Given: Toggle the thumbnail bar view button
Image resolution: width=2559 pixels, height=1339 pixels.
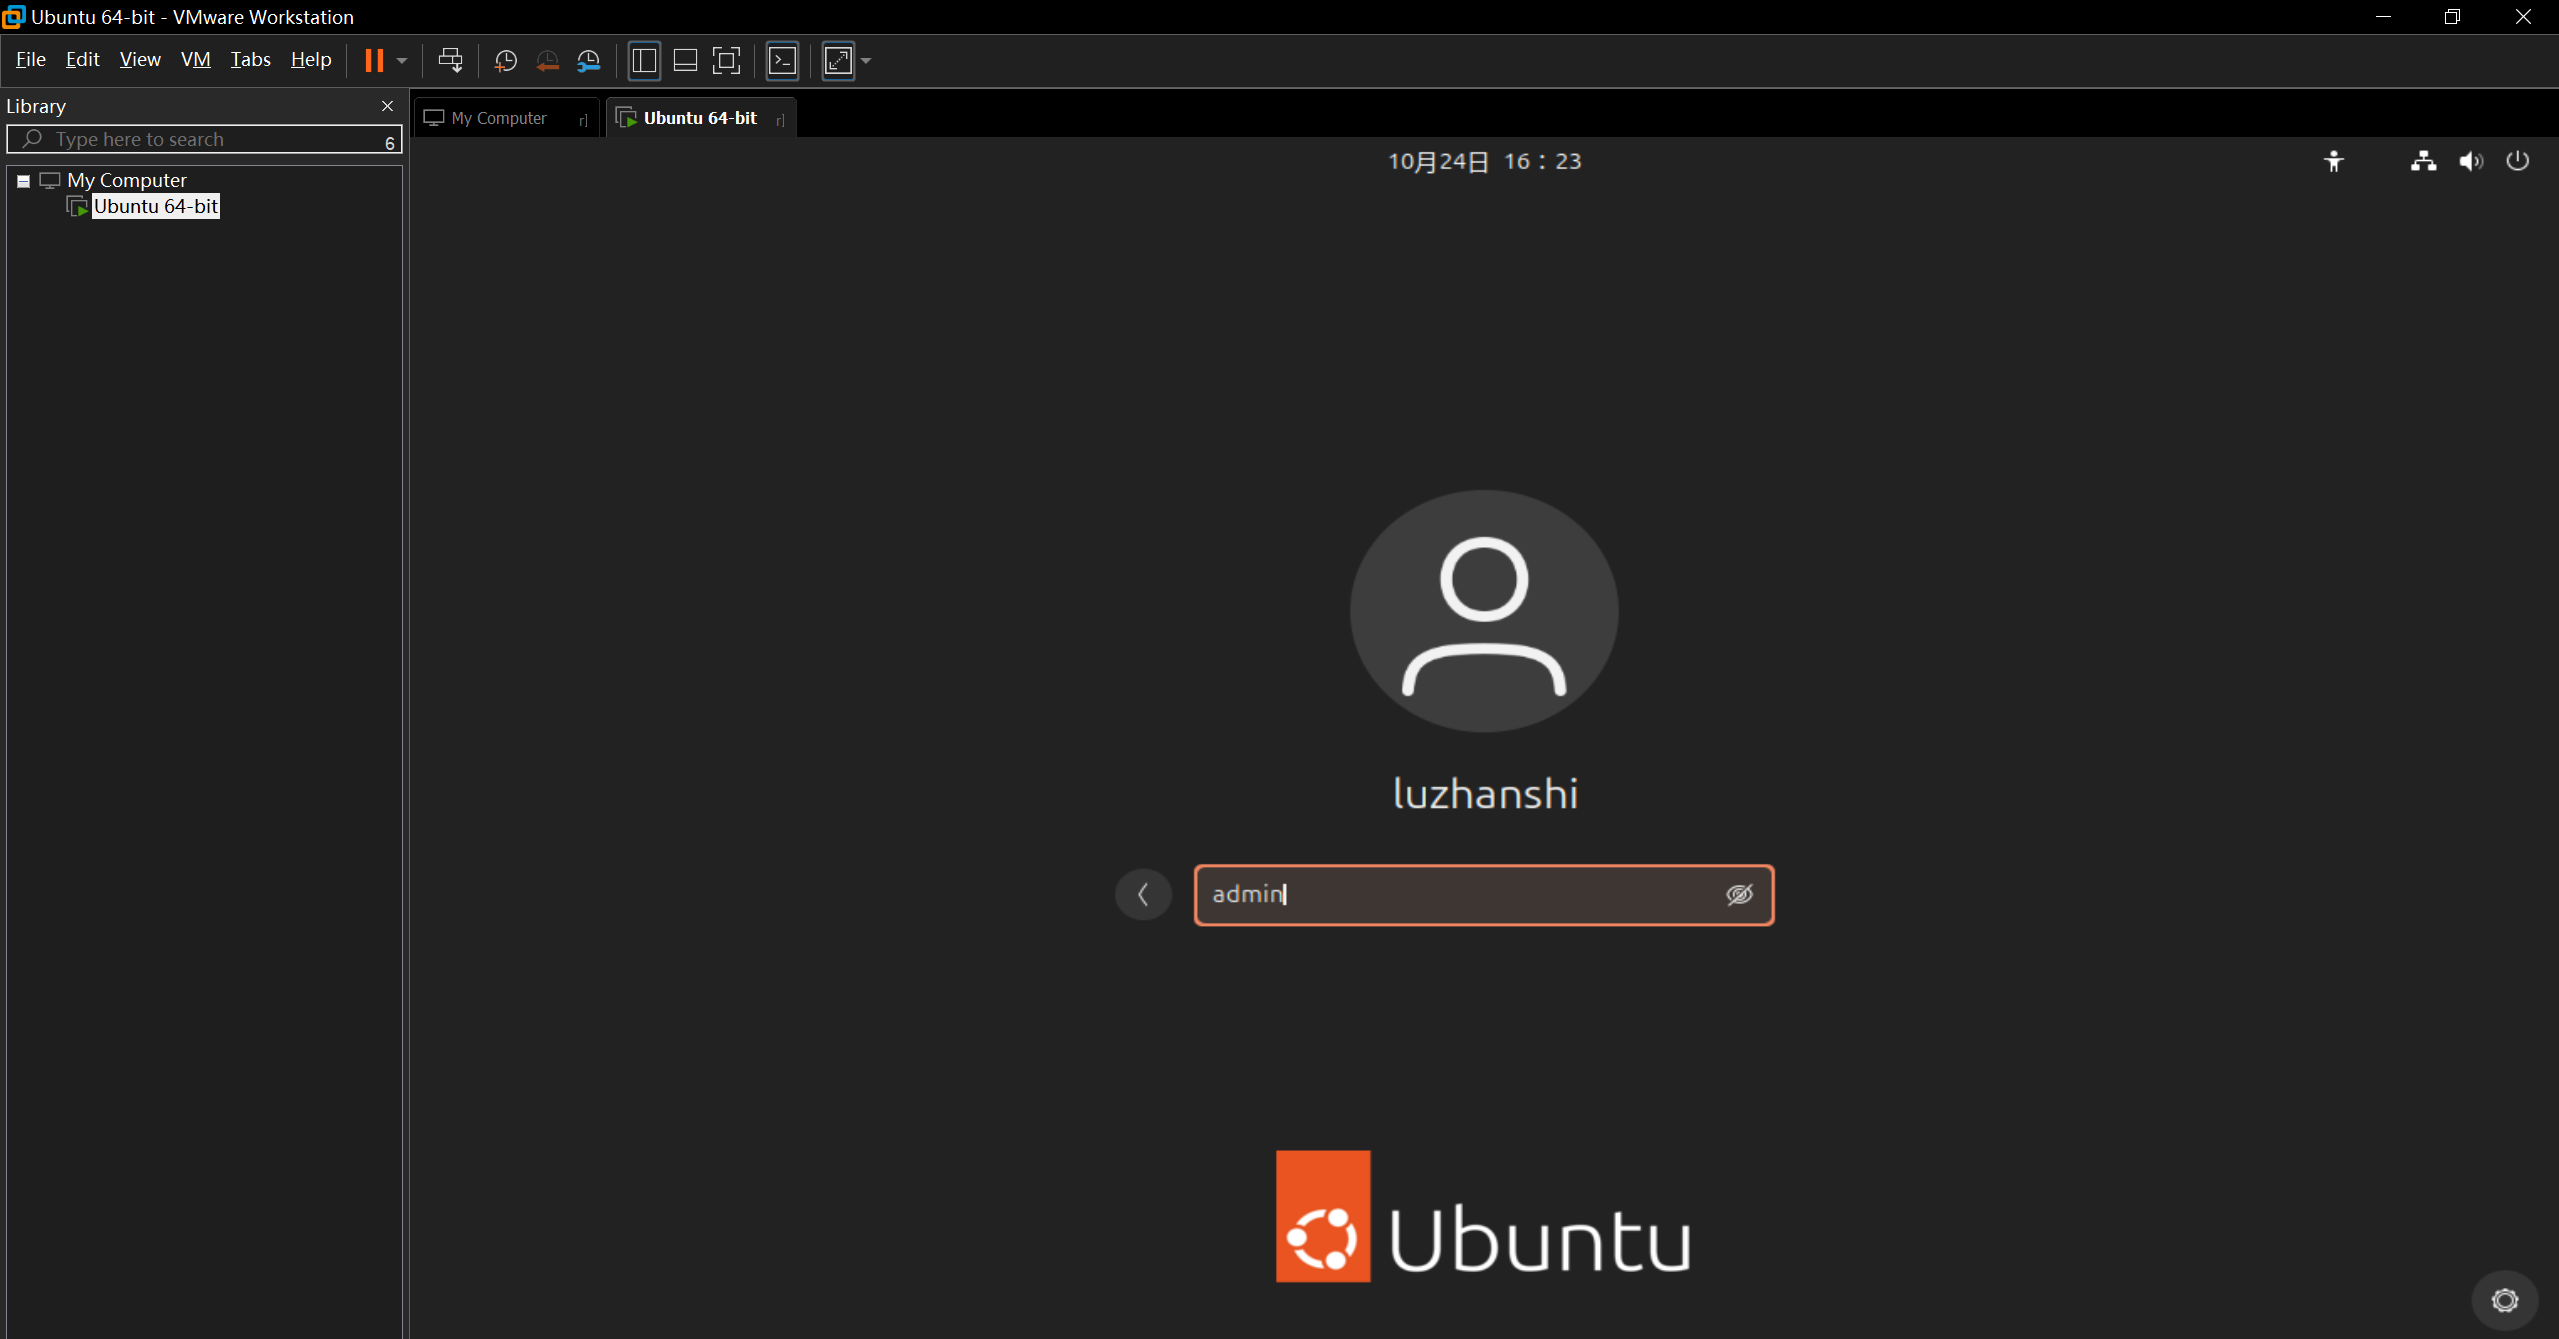Looking at the screenshot, I should (685, 61).
